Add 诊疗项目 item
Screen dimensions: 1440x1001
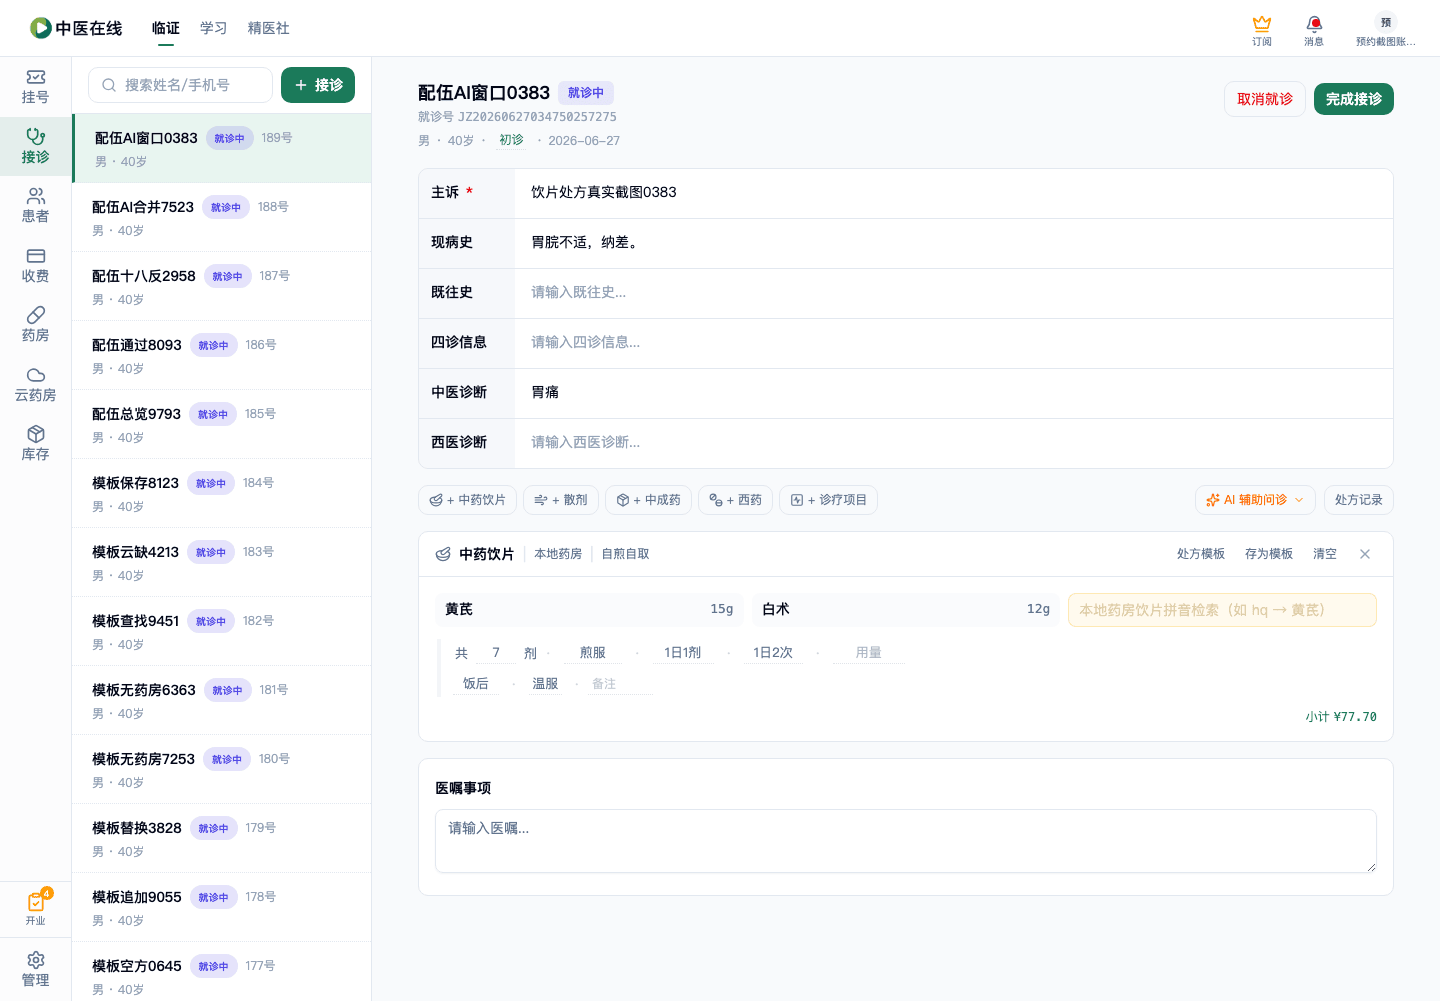pyautogui.click(x=828, y=500)
